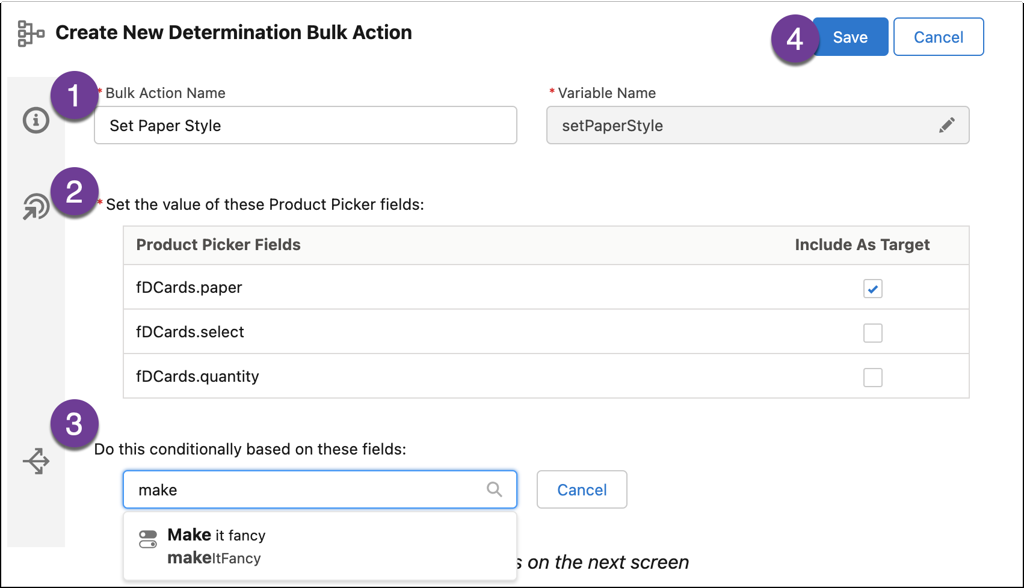Click the makeItFancy variable name text
Viewport: 1024px width, 588px height.
tap(214, 558)
